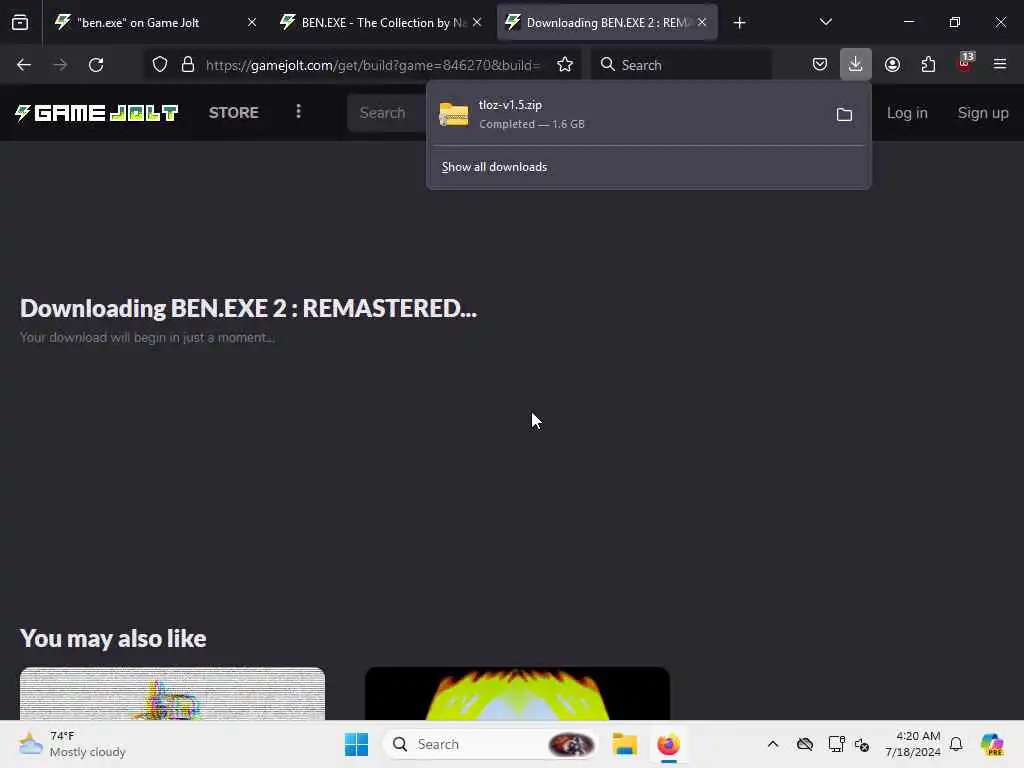Open Firefox application hamburger menu
The width and height of the screenshot is (1024, 768).
point(1000,65)
